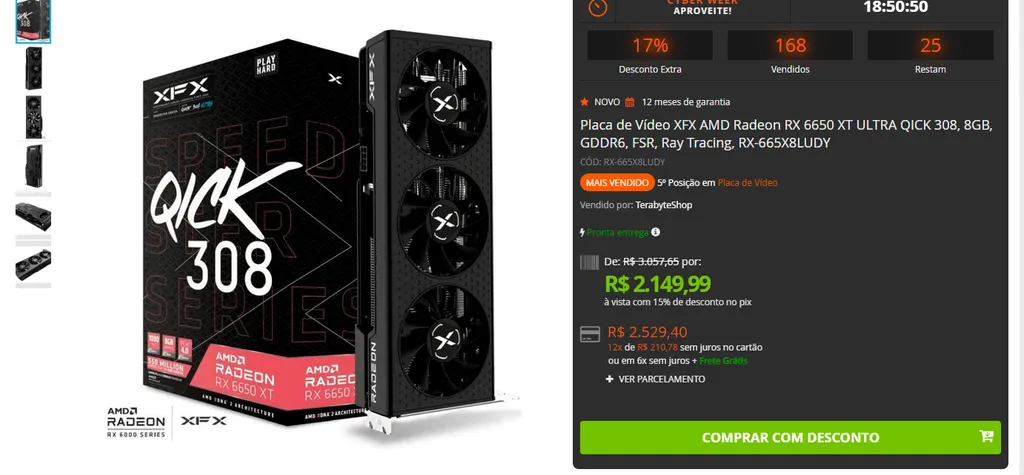The width and height of the screenshot is (1024, 475).
Task: Select the last product thumbnail
Action: tap(33, 264)
